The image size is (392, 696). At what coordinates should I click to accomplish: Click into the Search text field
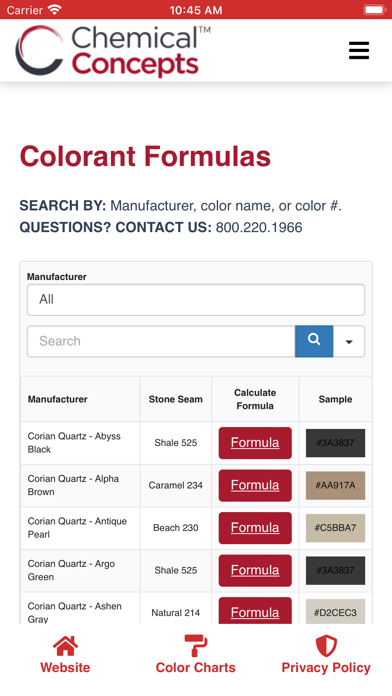point(161,341)
